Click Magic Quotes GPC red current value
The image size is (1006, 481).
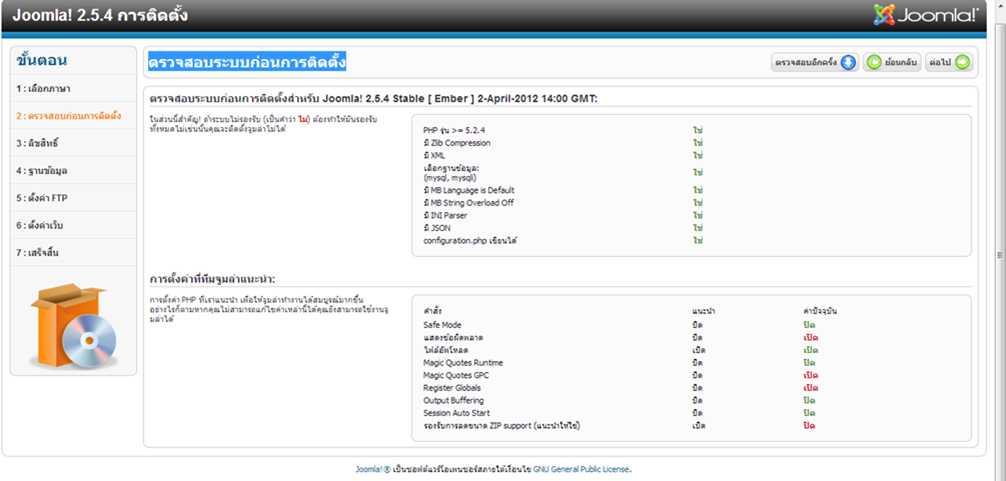click(811, 375)
